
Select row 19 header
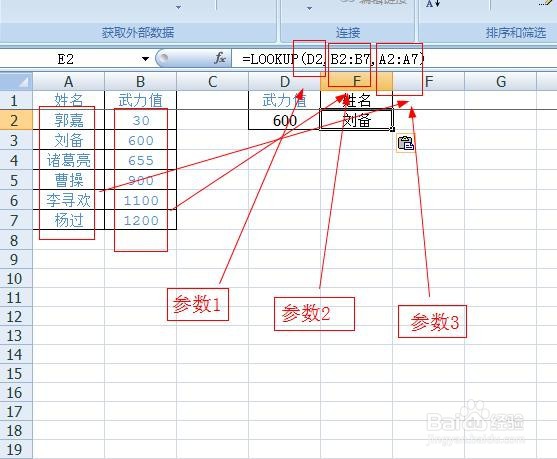(x=16, y=449)
